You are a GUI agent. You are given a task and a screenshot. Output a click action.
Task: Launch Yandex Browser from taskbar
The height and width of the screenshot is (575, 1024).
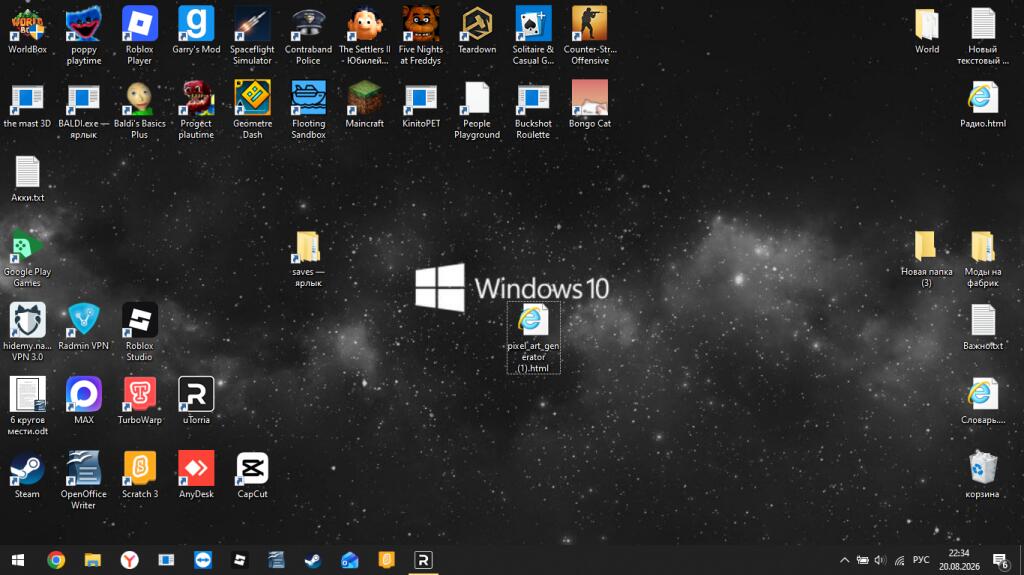[x=129, y=560]
